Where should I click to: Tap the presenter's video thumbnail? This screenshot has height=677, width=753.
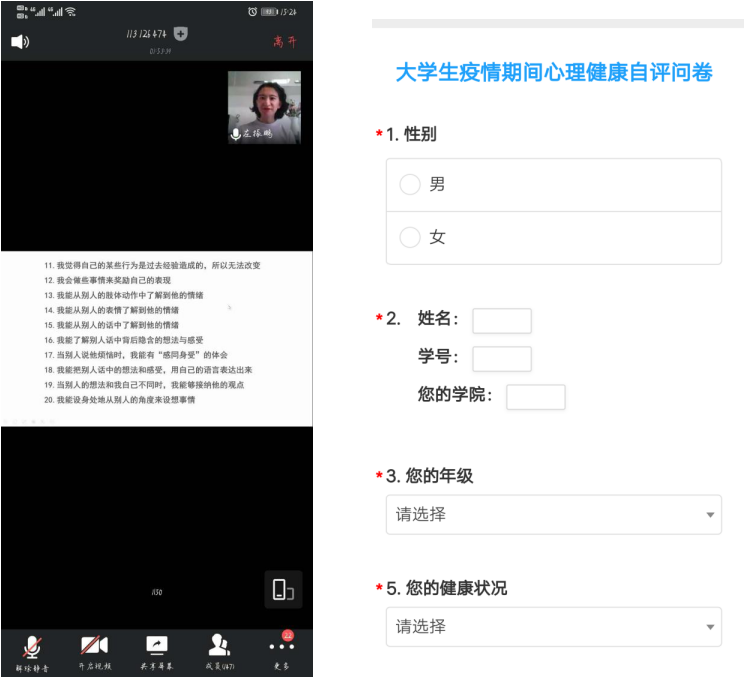[x=264, y=107]
